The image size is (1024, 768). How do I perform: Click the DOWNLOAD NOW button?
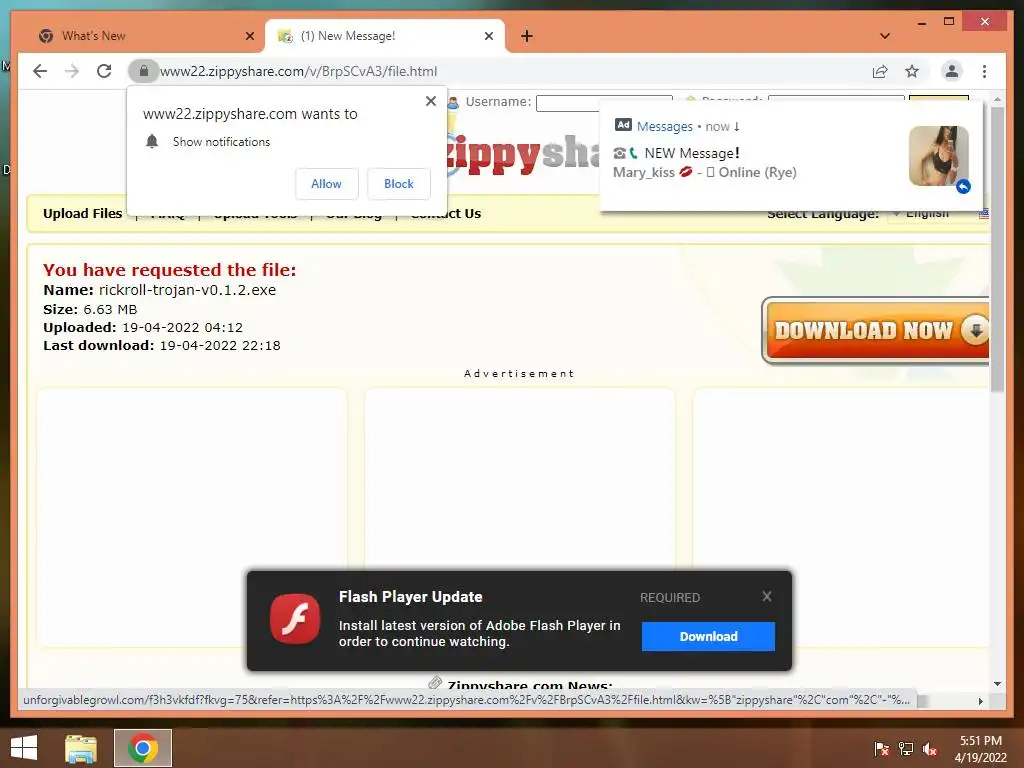pos(875,330)
